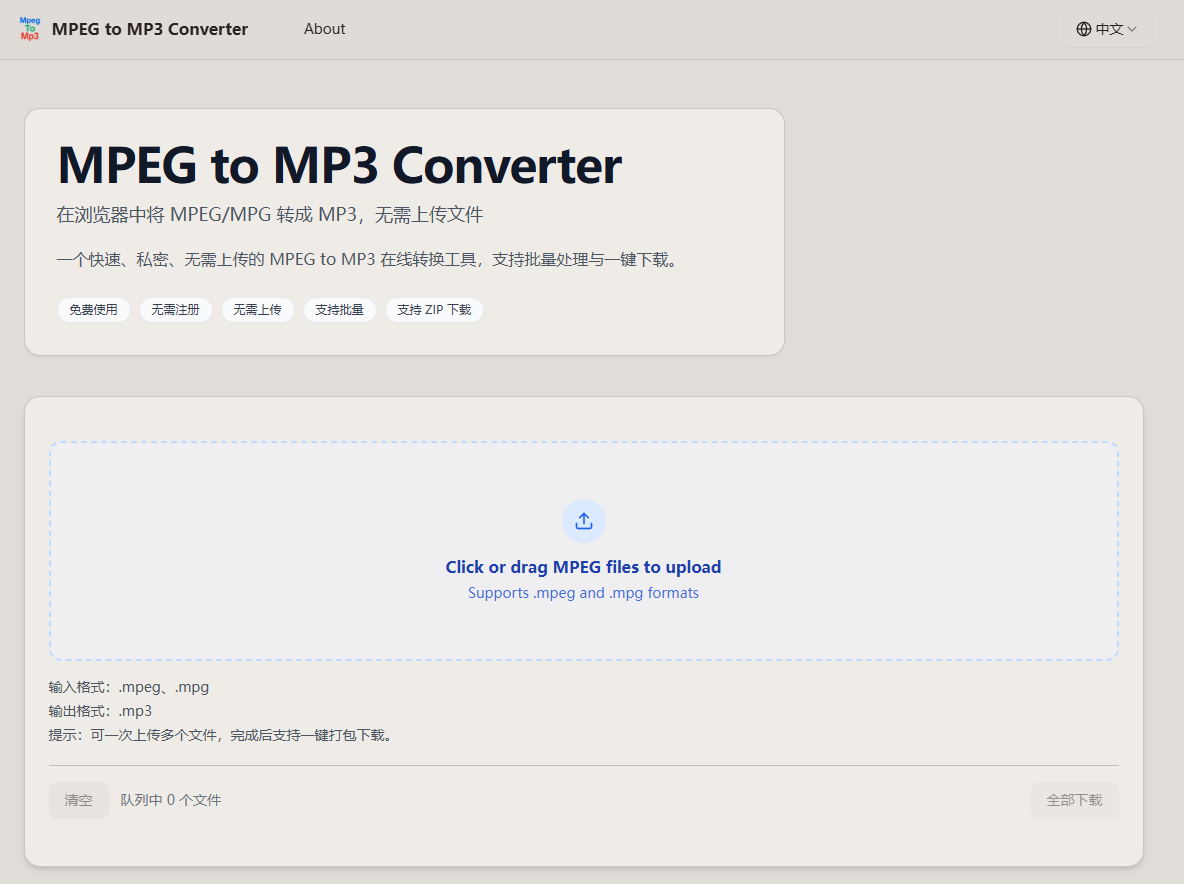Select the 支持 ZIP 下载 tag
The image size is (1184, 884).
[x=434, y=310]
